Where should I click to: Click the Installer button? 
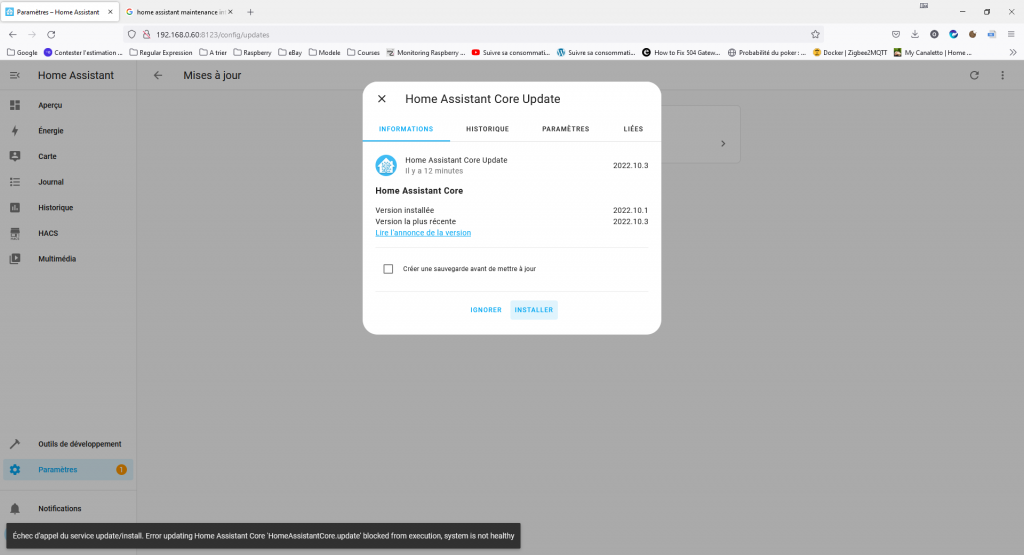point(534,309)
